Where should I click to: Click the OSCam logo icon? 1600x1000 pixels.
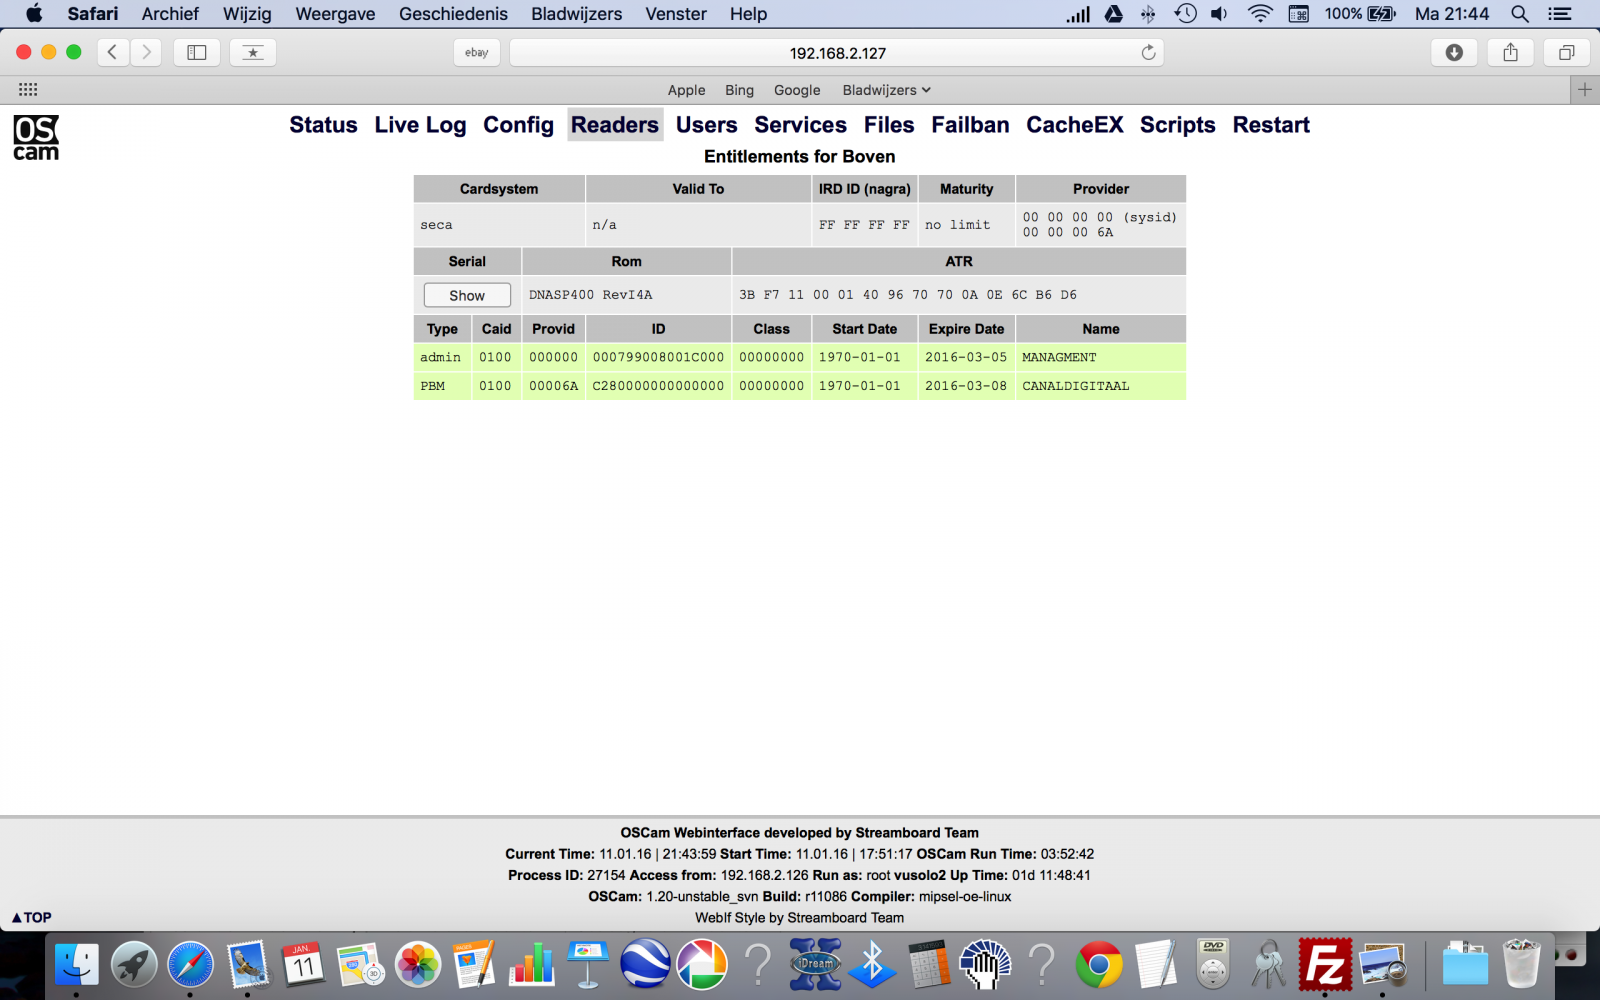(x=36, y=137)
